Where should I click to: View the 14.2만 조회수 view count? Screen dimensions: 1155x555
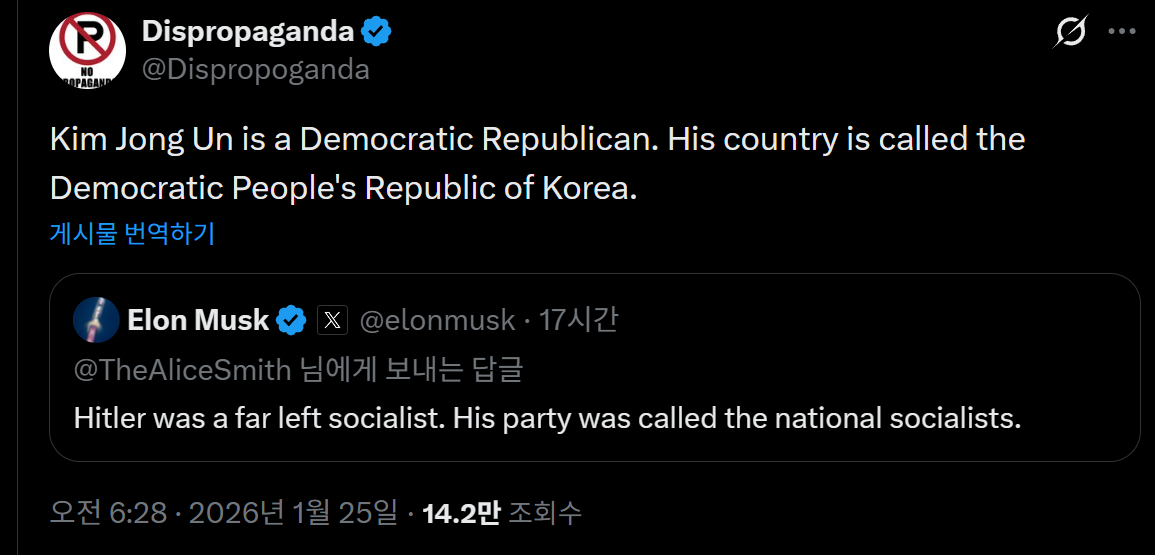coord(501,514)
